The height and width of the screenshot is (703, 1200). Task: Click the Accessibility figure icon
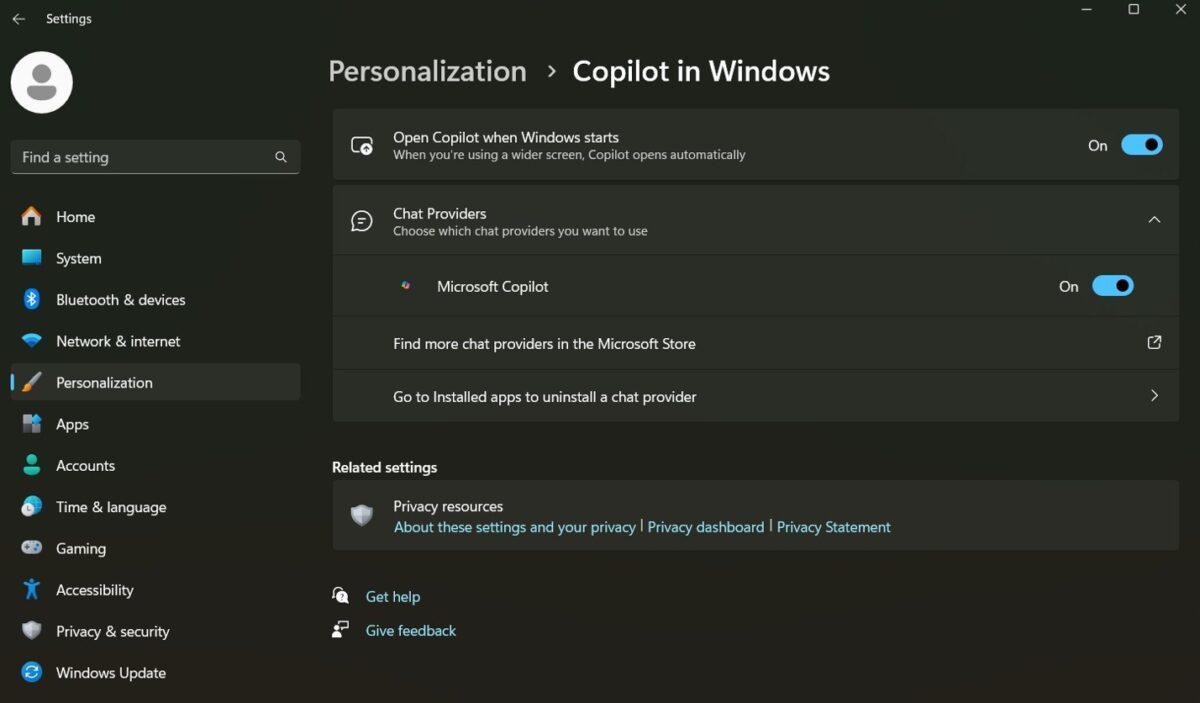[x=32, y=590]
